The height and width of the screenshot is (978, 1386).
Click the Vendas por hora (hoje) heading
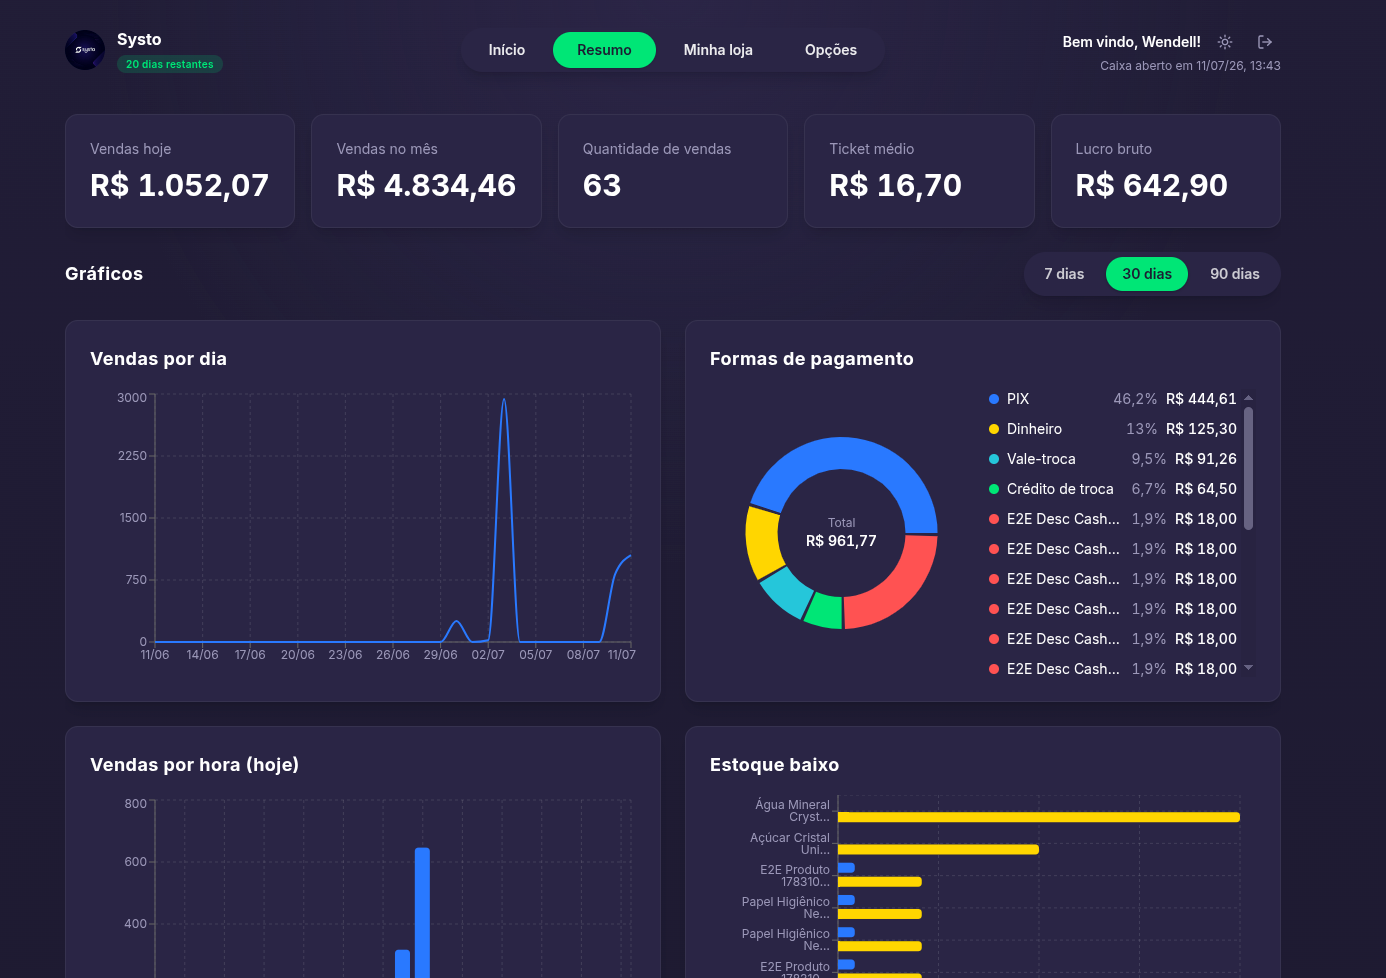coord(194,765)
